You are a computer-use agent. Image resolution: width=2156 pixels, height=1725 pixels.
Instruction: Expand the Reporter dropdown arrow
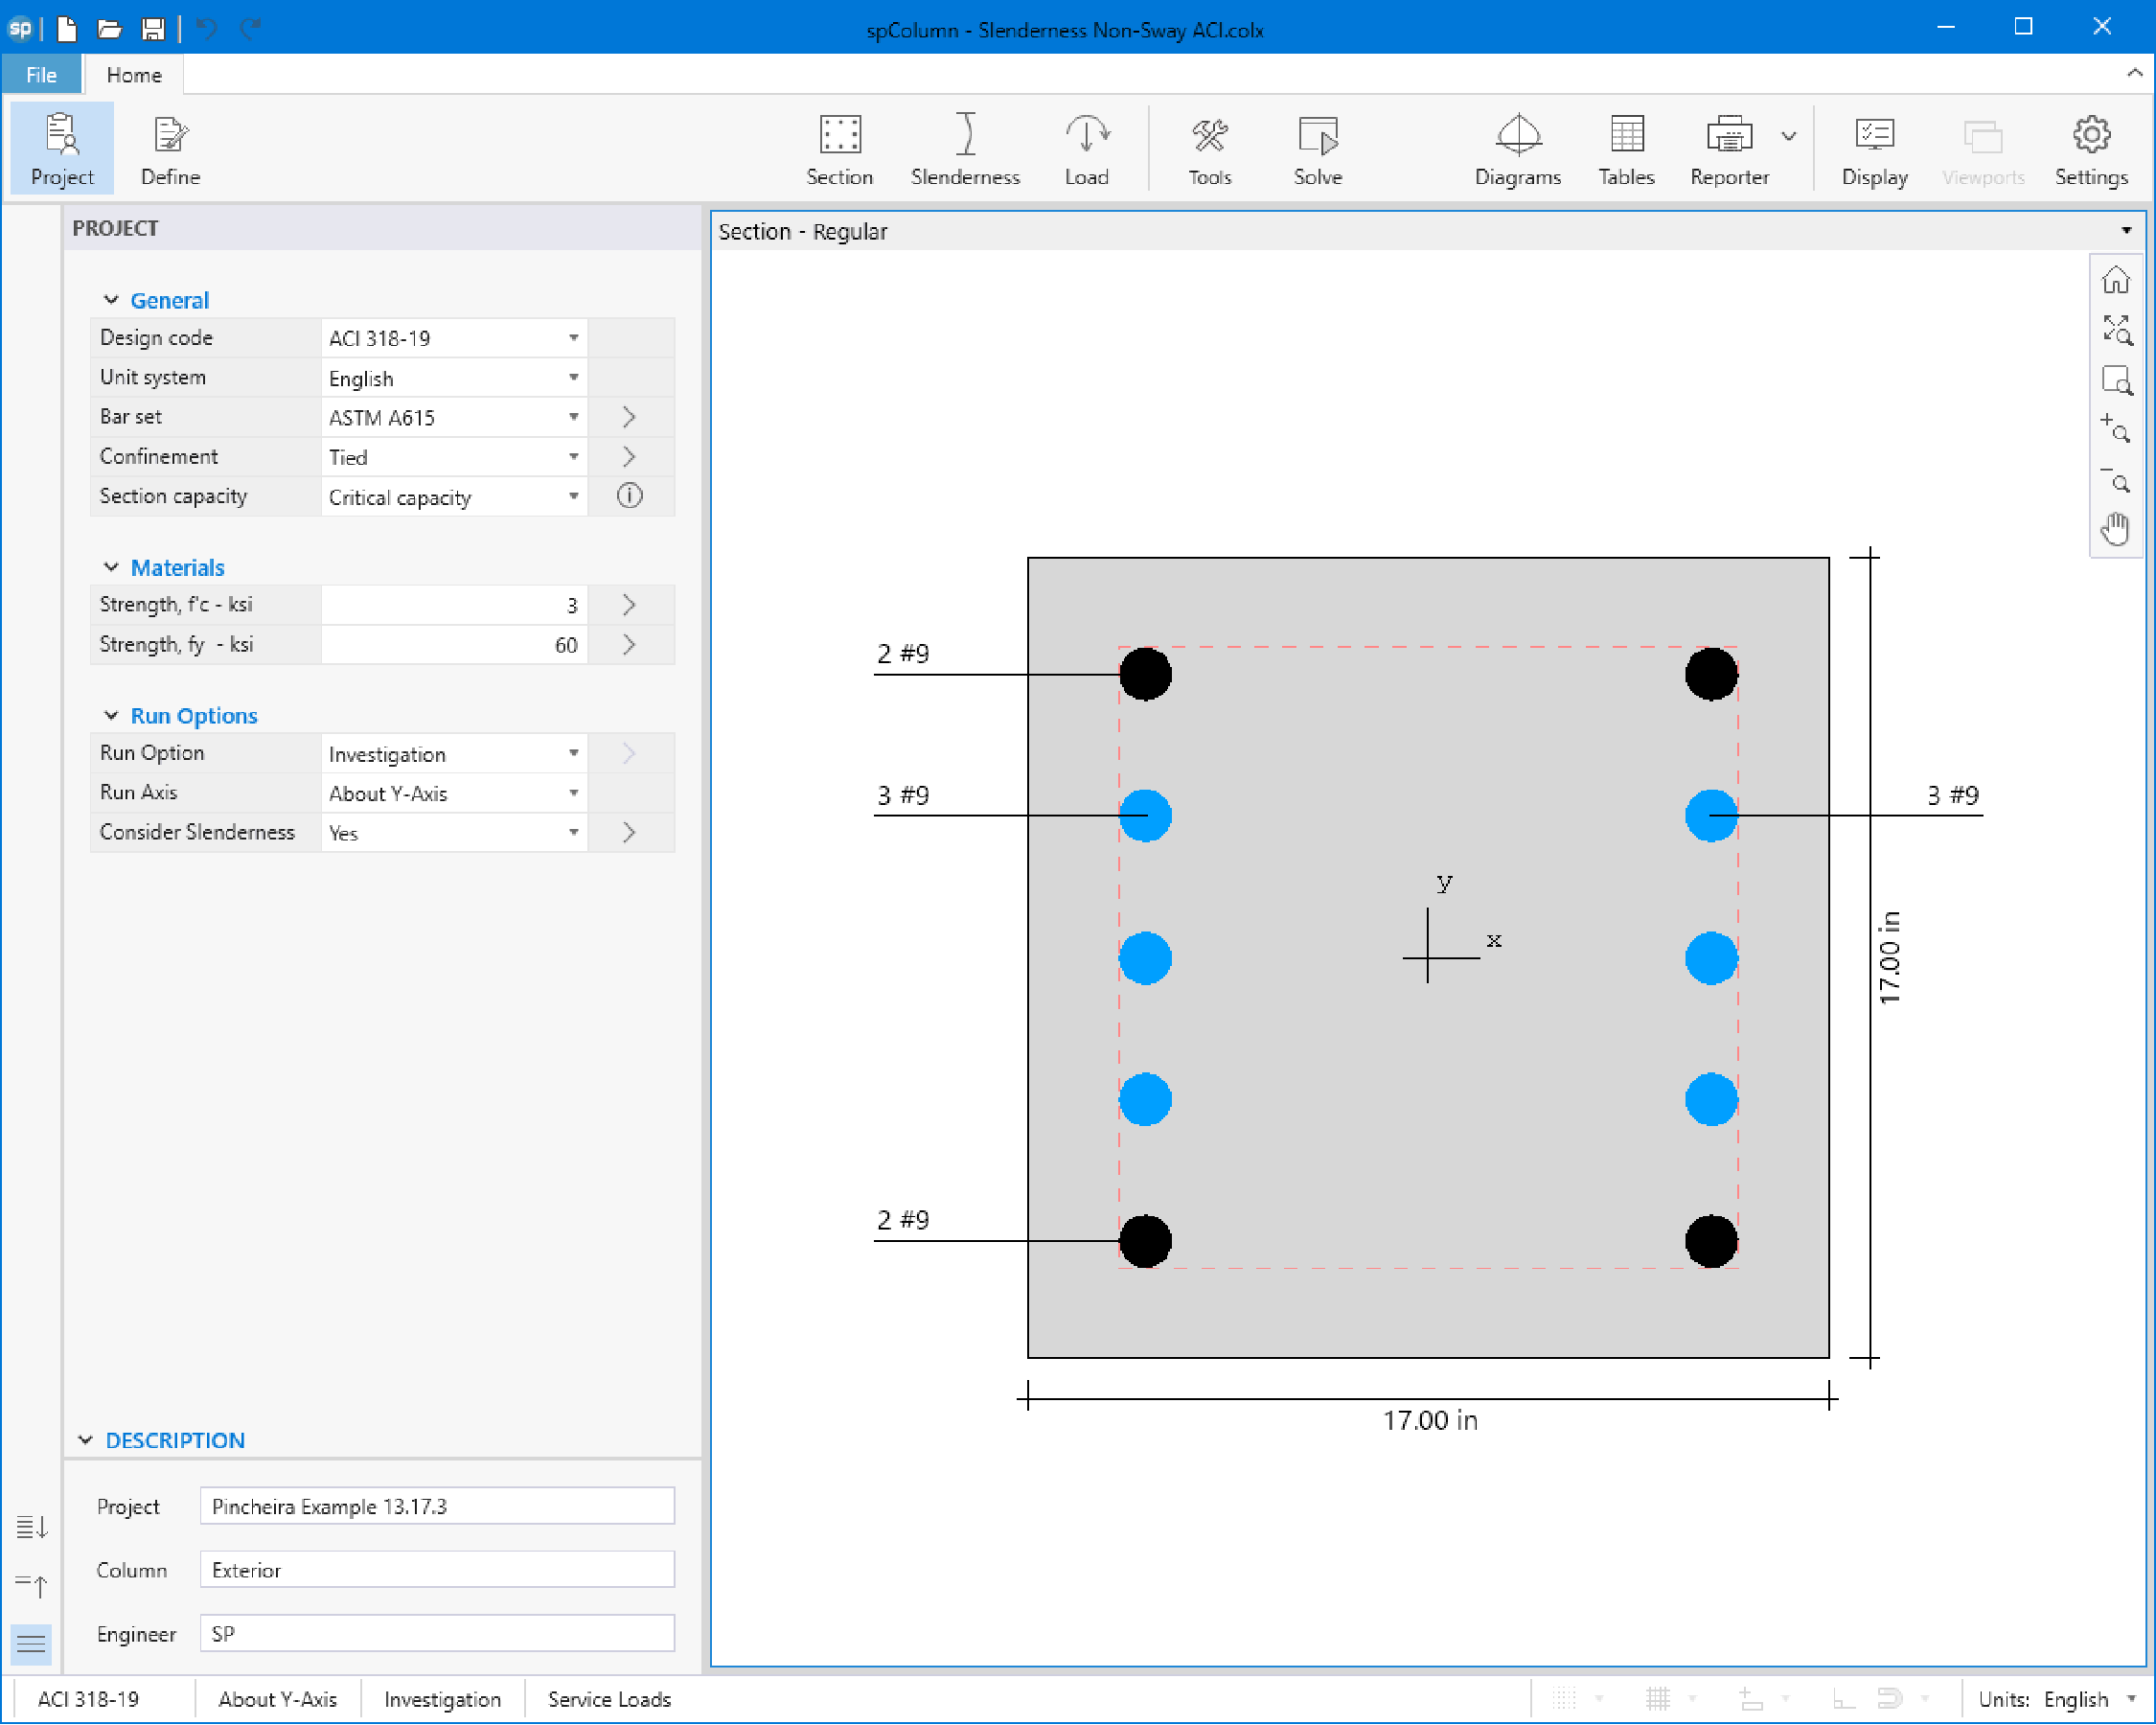(x=1789, y=137)
